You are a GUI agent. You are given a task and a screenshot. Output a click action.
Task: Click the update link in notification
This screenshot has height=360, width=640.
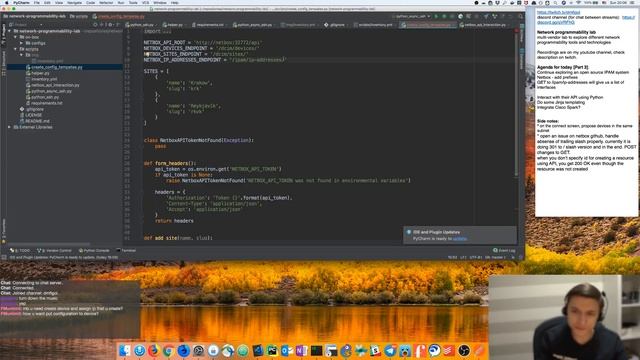[460, 238]
